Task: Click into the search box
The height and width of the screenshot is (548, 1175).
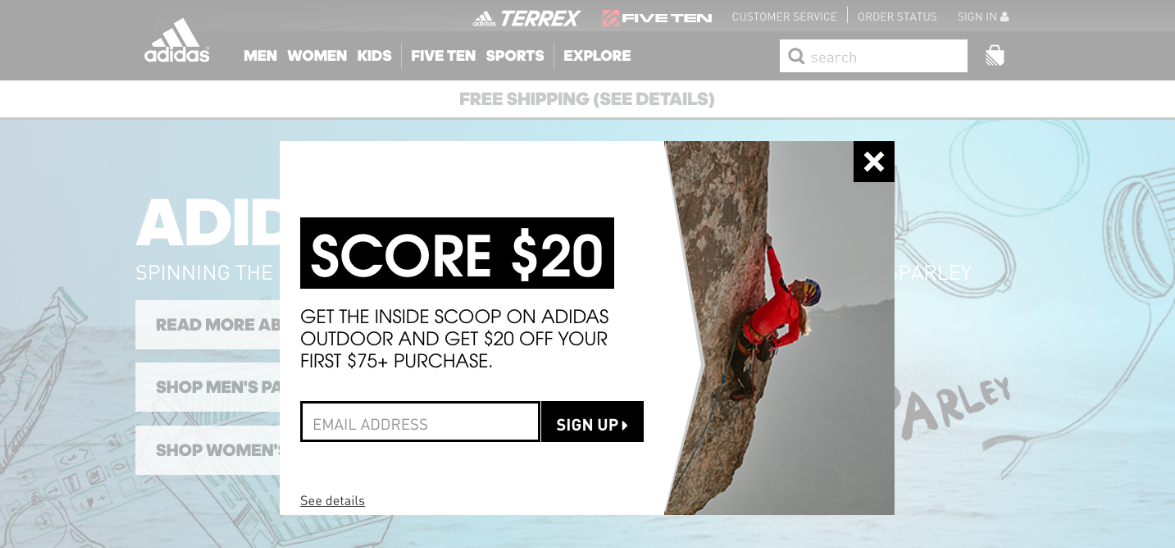Action: [x=874, y=56]
